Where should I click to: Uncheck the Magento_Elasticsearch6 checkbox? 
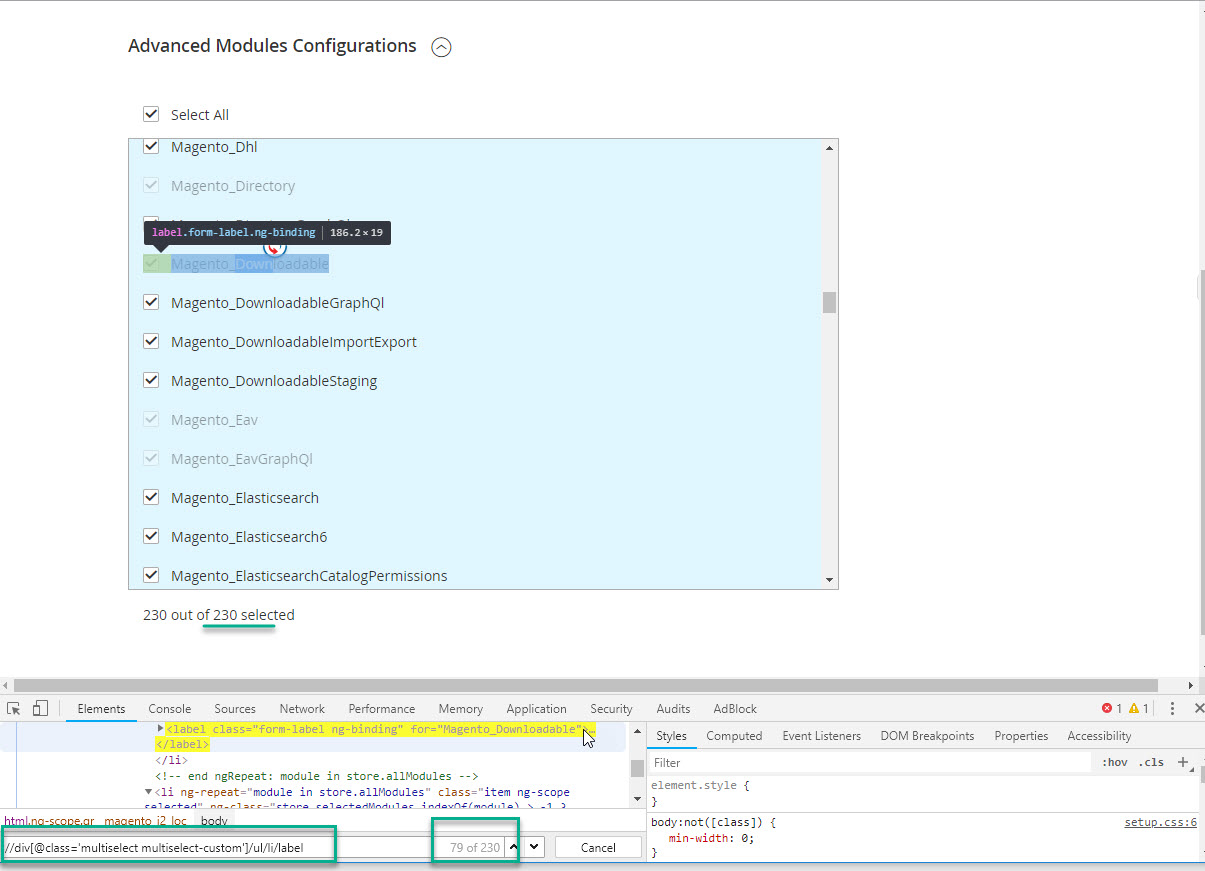click(x=151, y=536)
